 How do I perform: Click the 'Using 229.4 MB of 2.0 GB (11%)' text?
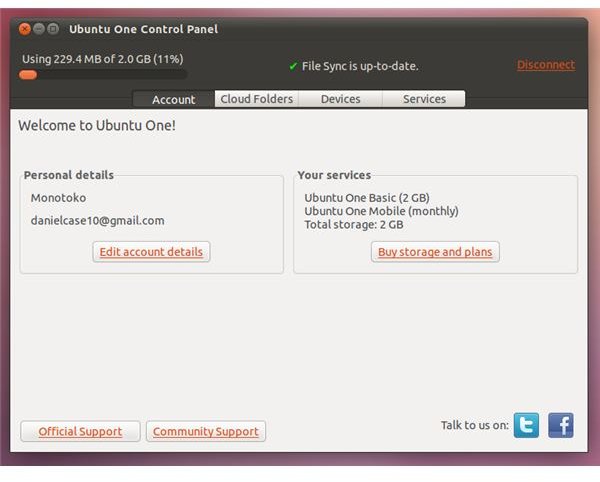click(x=103, y=59)
